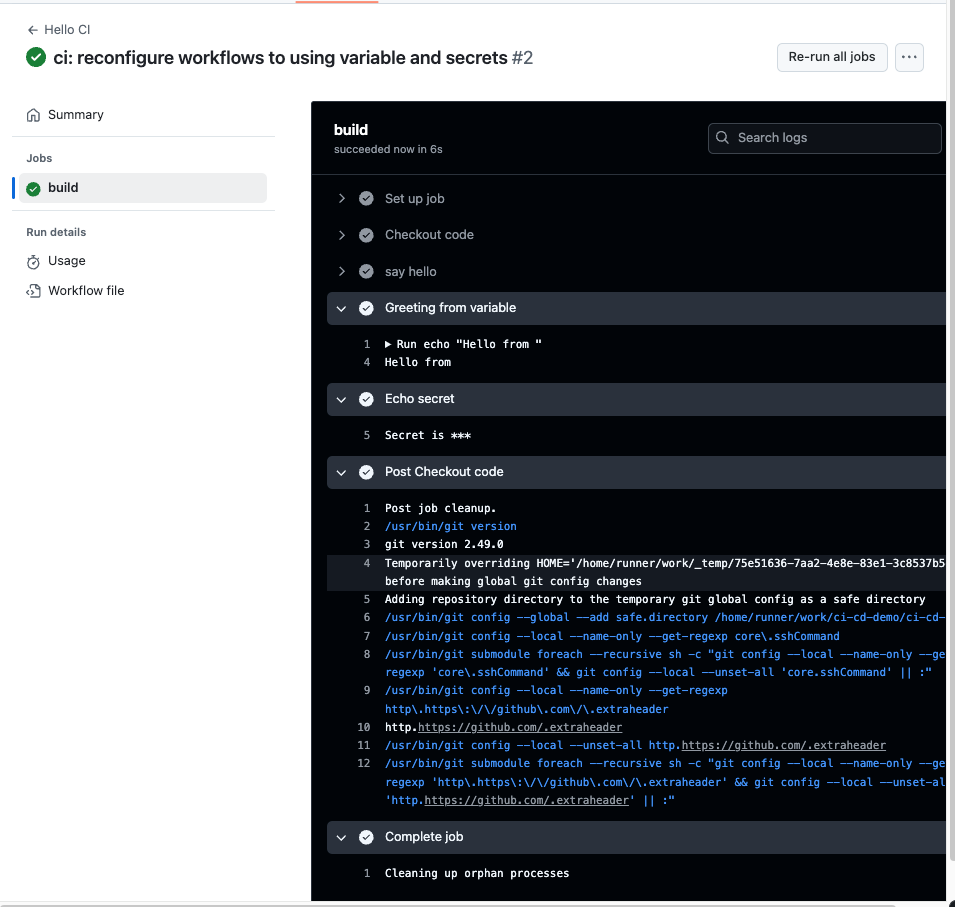
Task: Click Re-run all jobs button
Action: 831,57
